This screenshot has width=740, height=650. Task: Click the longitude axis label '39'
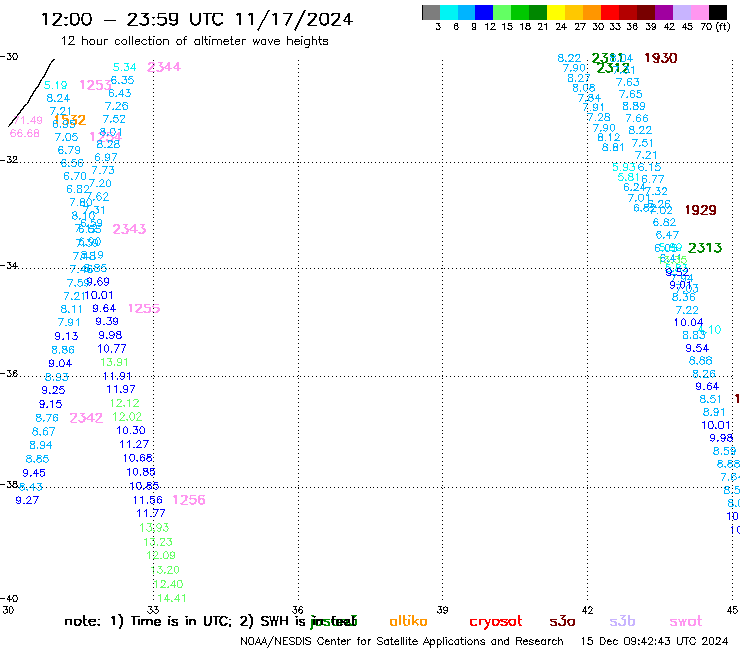[x=442, y=610]
